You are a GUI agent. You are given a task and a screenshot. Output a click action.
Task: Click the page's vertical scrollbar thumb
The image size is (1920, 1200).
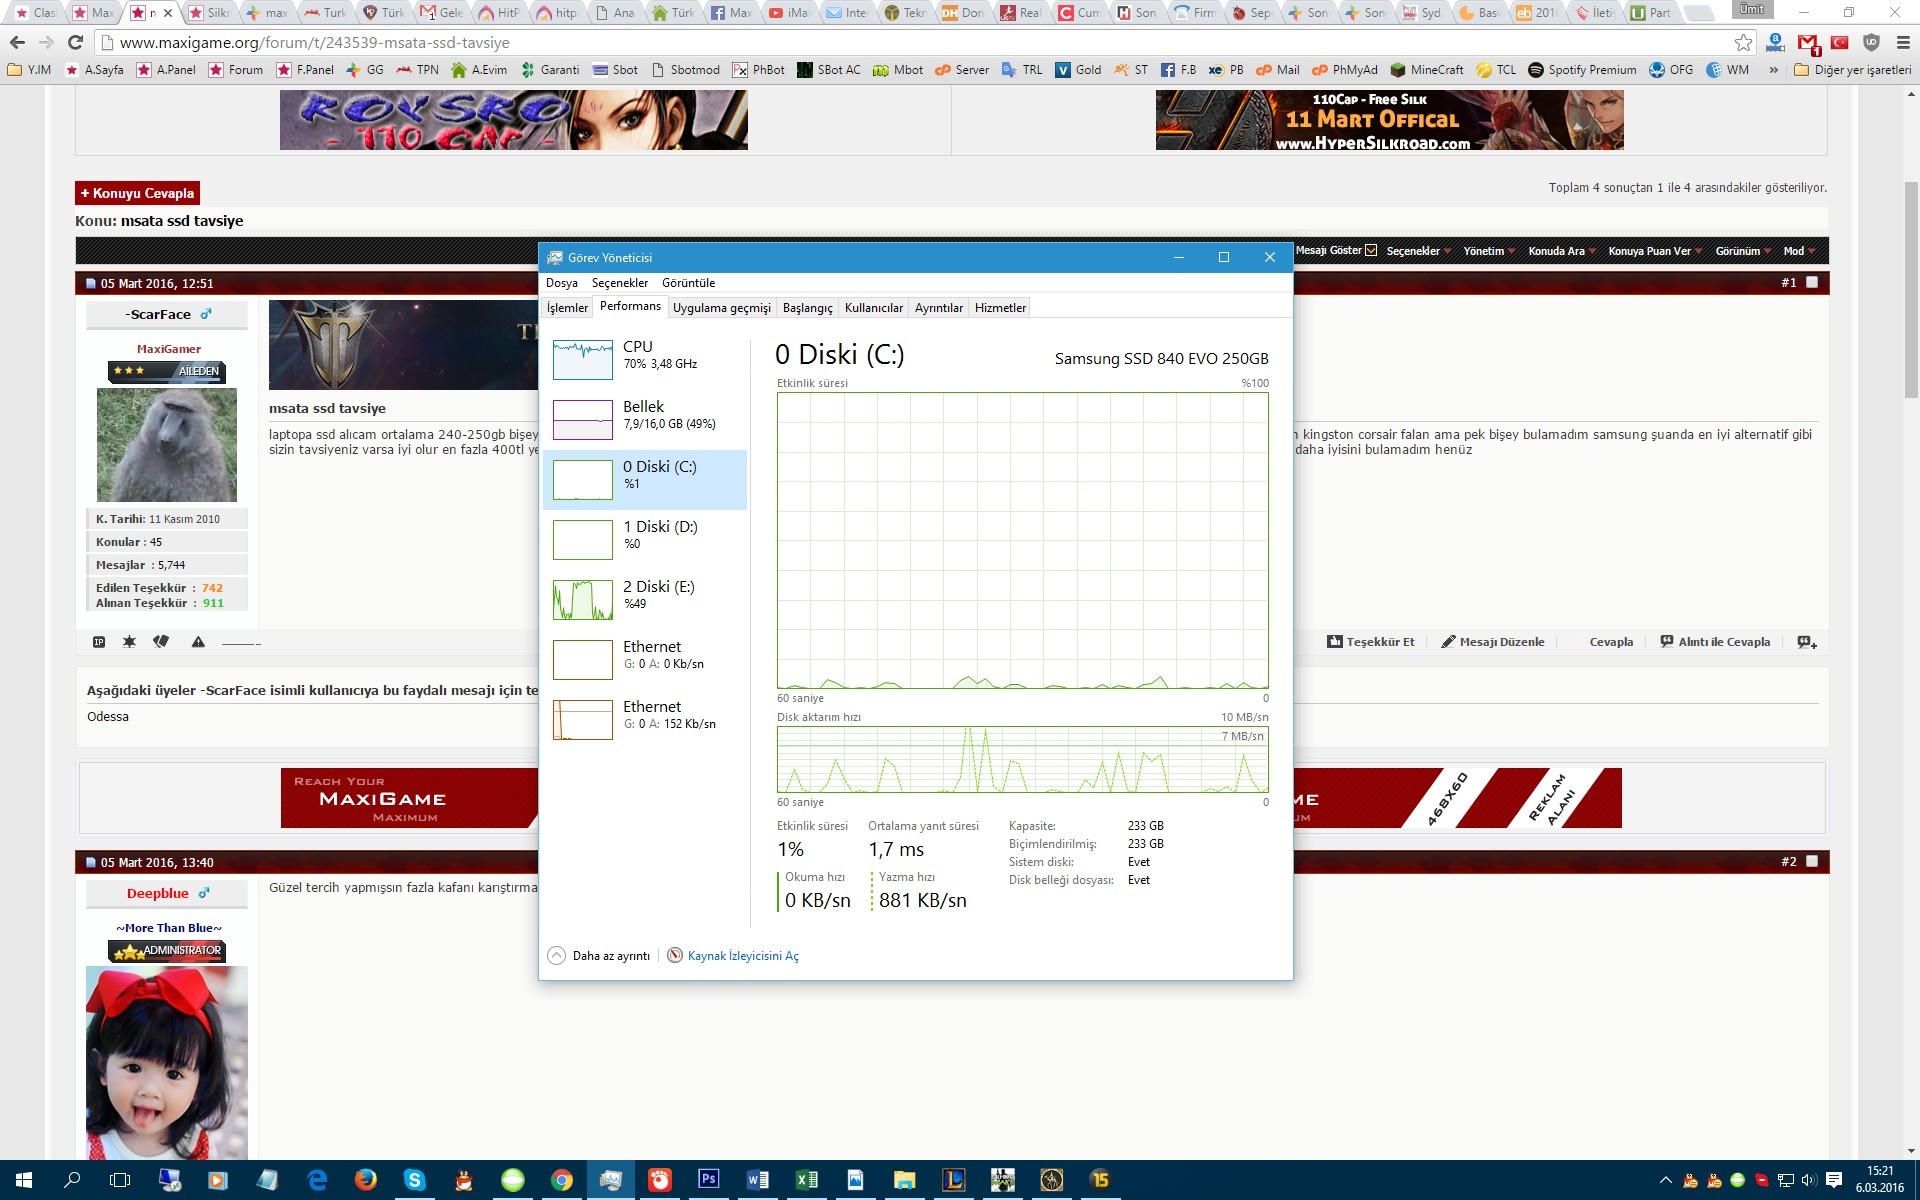(x=1911, y=290)
